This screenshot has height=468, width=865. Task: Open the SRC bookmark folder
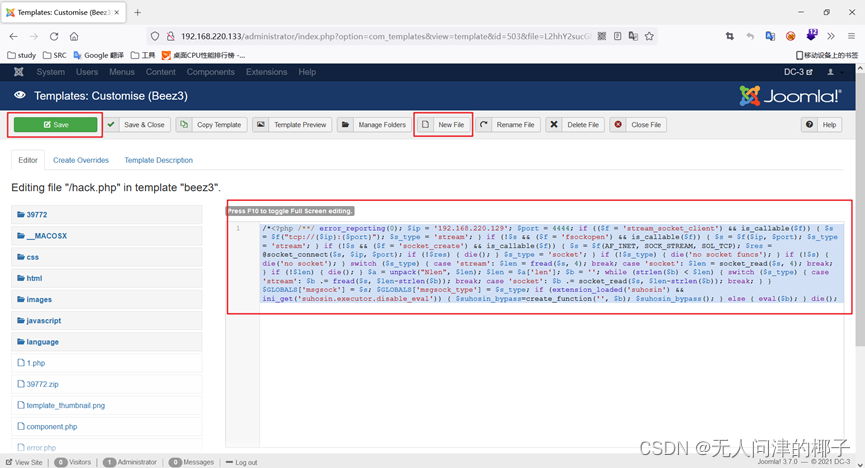[x=54, y=55]
